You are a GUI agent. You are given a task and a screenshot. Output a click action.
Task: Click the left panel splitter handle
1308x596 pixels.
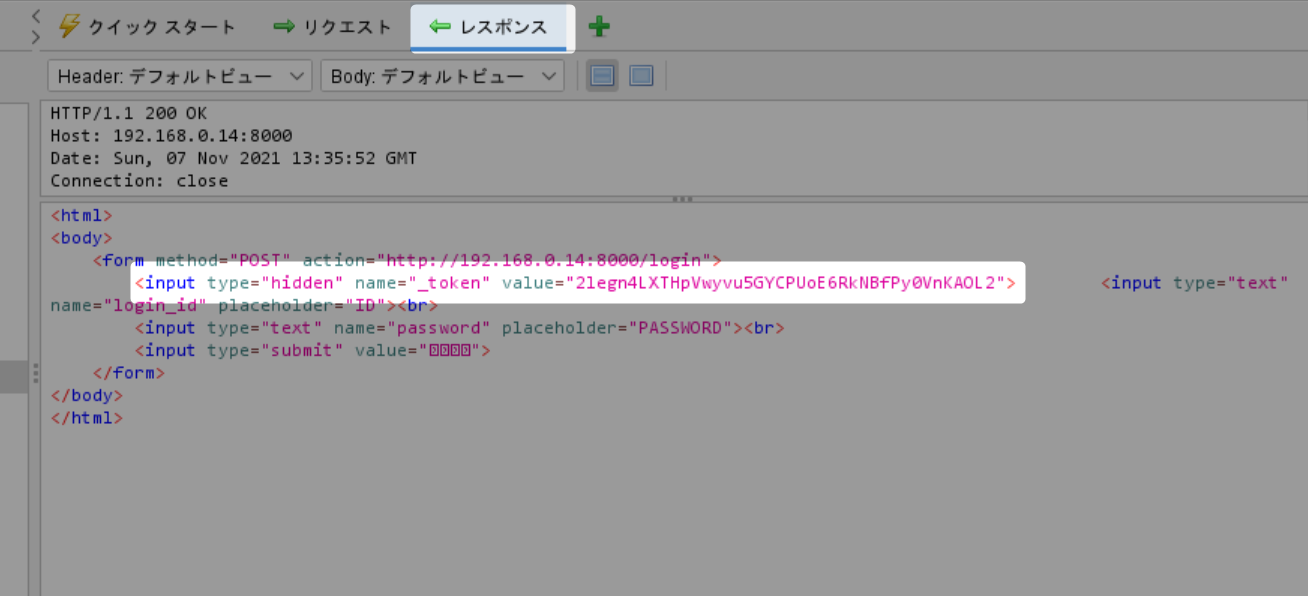coord(35,374)
